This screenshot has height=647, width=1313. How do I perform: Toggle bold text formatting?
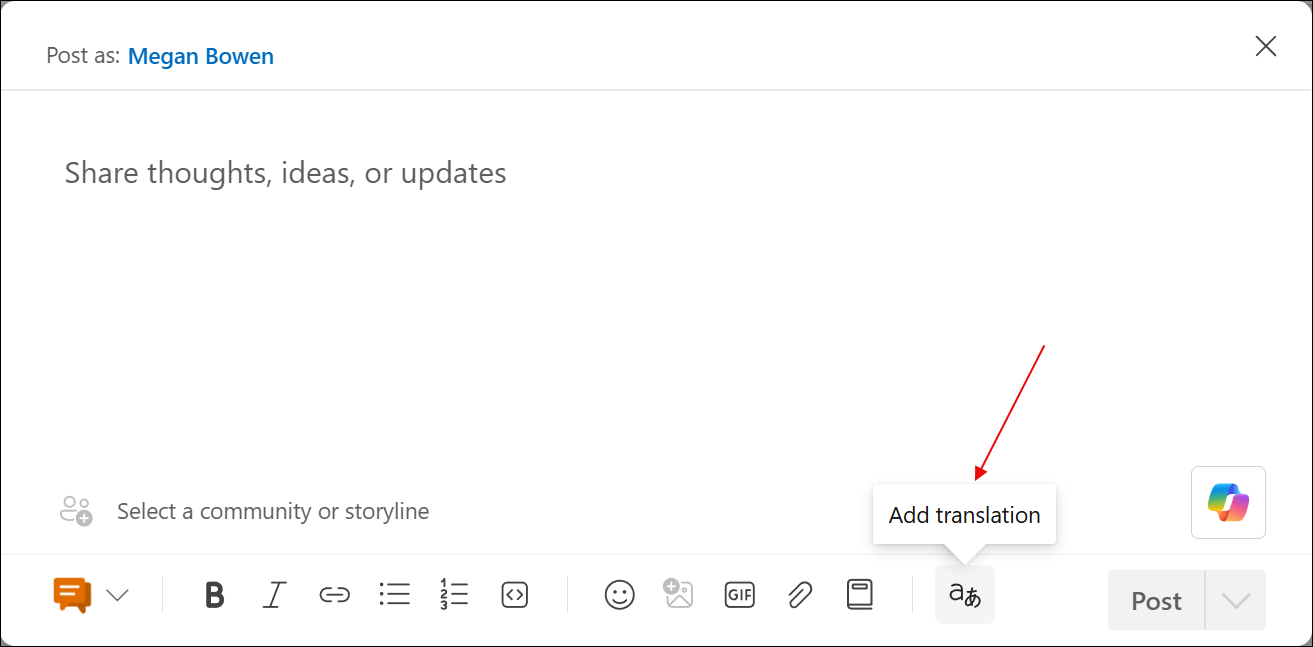[x=213, y=594]
